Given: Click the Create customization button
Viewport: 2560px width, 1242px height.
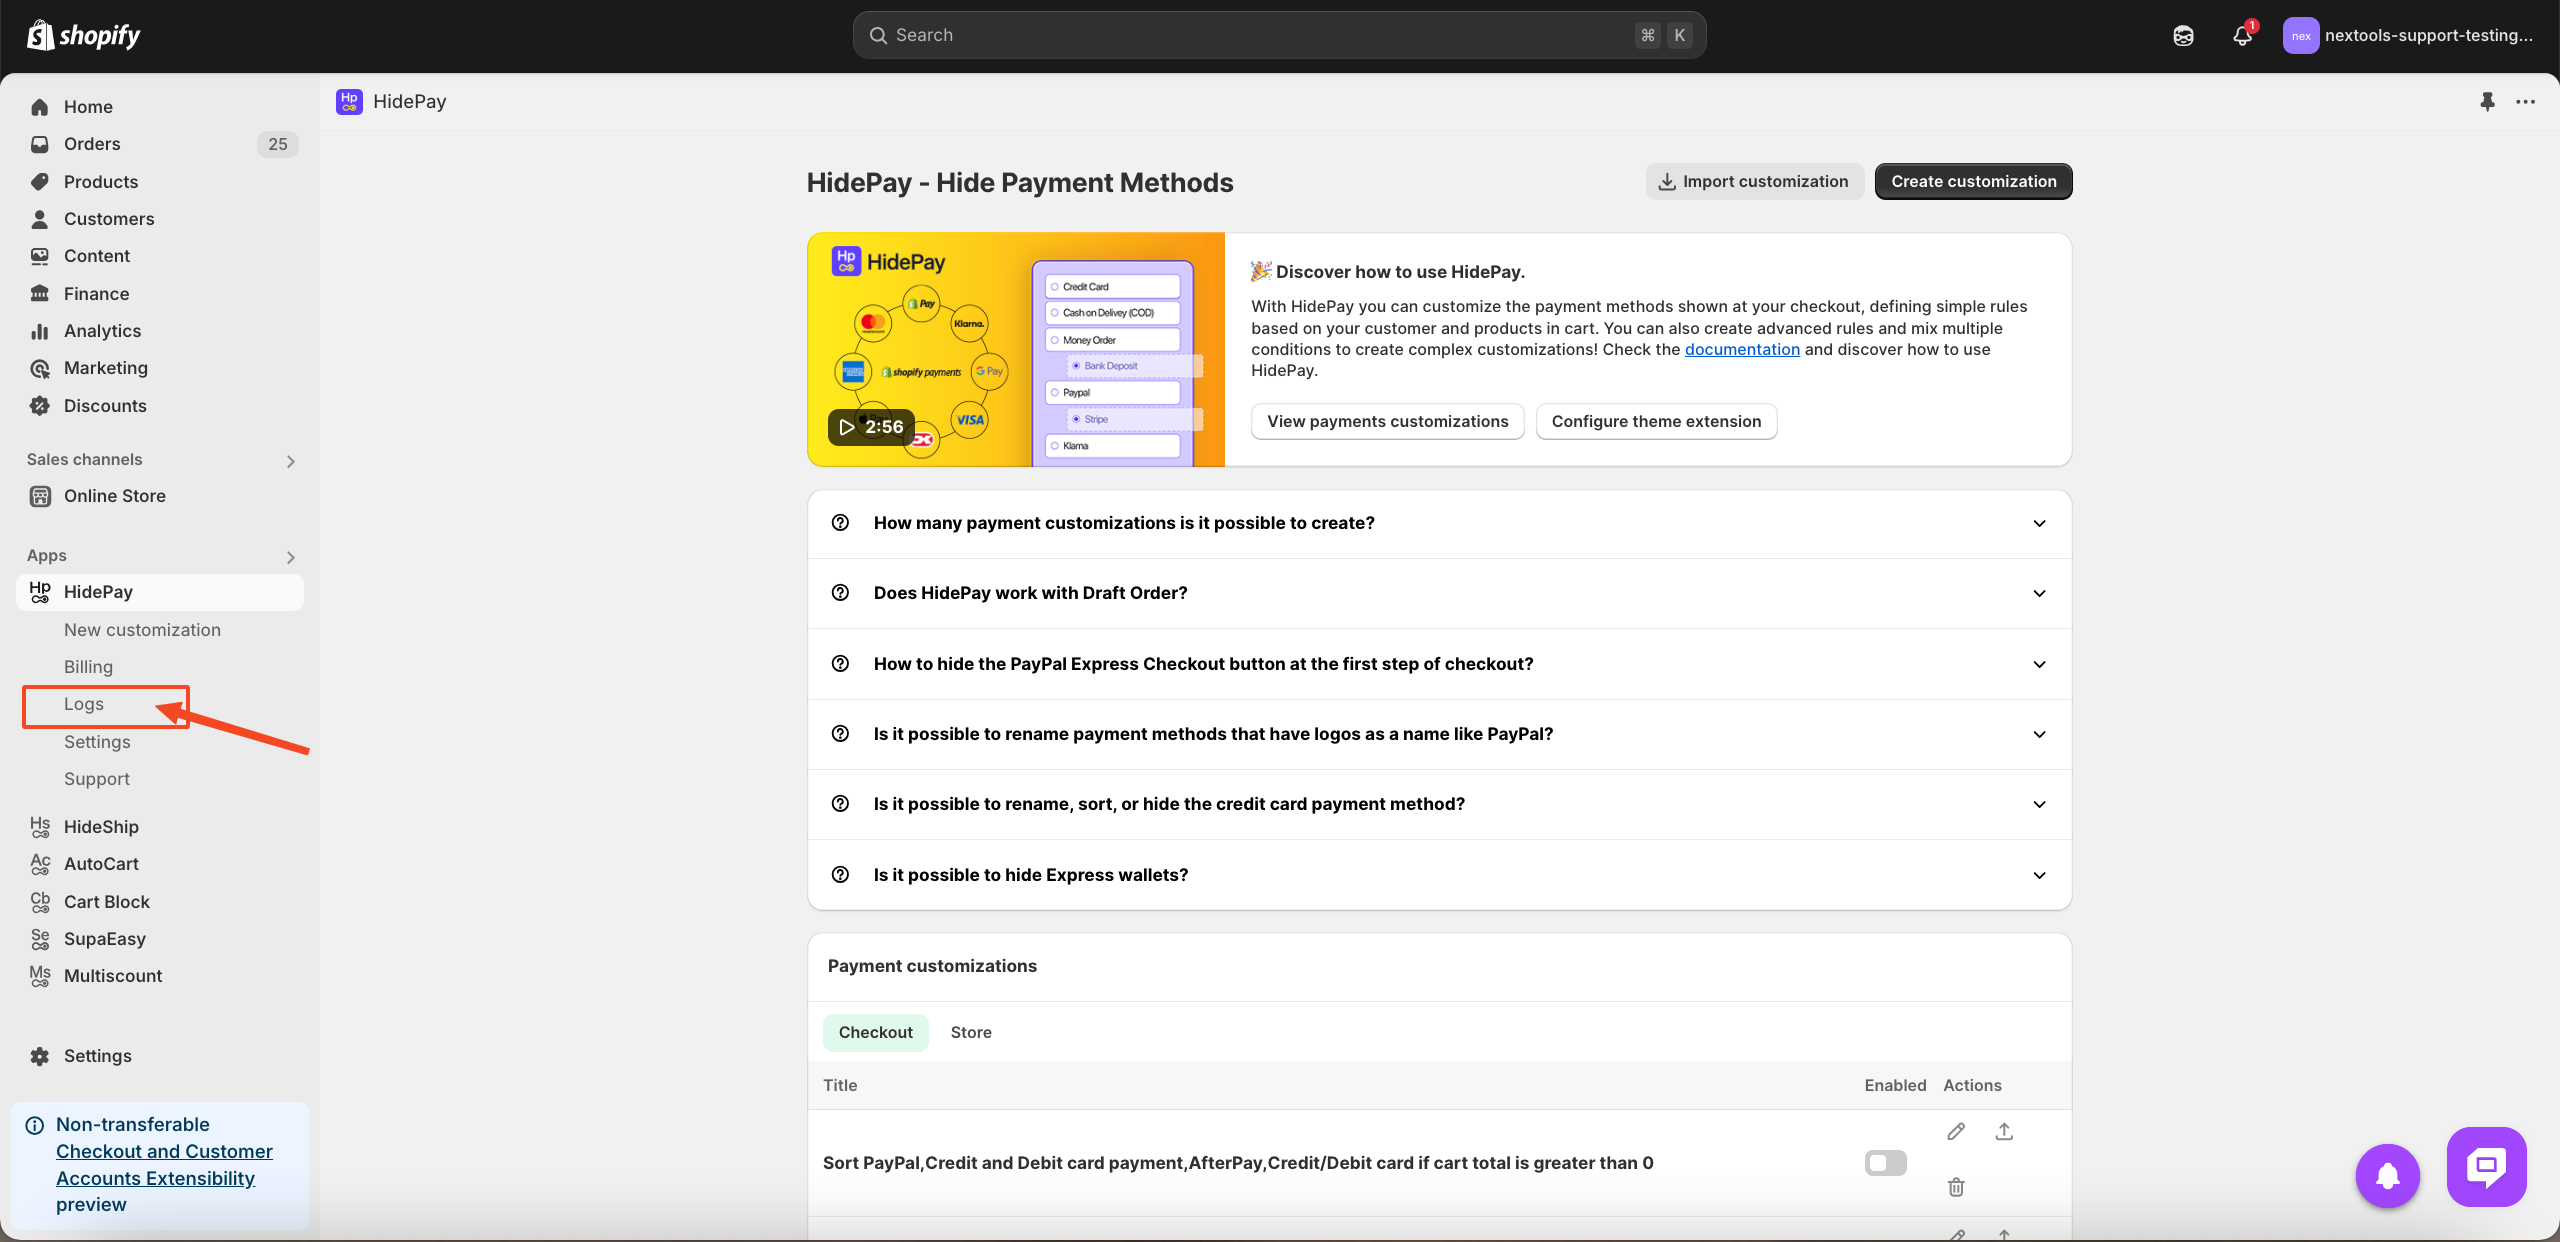Looking at the screenshot, I should (1973, 181).
